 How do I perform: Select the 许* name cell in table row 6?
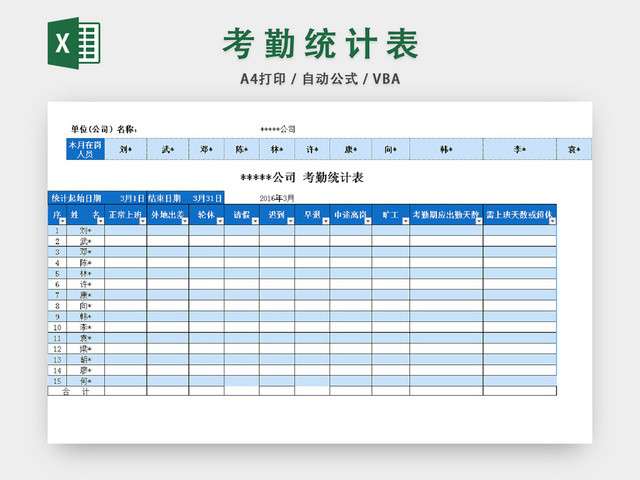(x=85, y=284)
